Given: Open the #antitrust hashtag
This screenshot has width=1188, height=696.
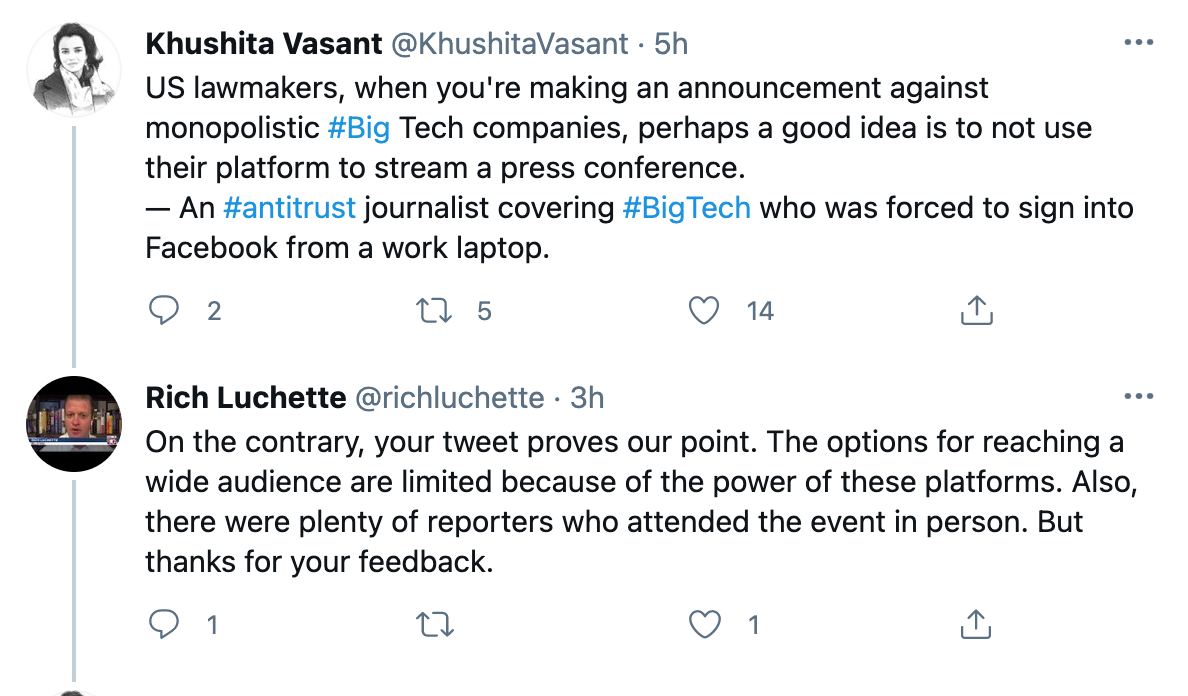Looking at the screenshot, I should [x=289, y=208].
